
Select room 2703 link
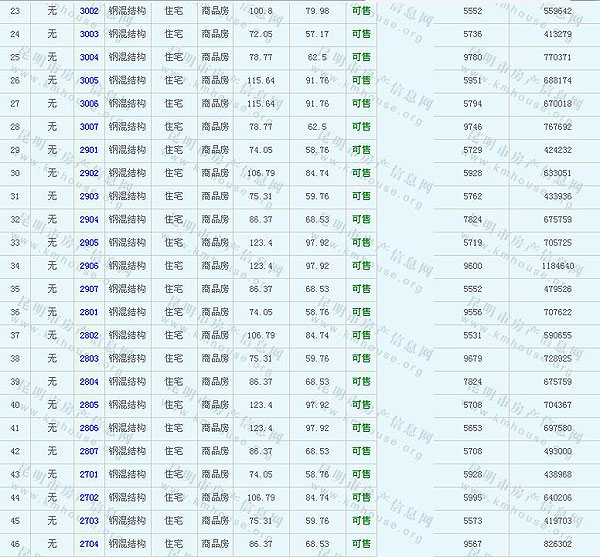89,521
